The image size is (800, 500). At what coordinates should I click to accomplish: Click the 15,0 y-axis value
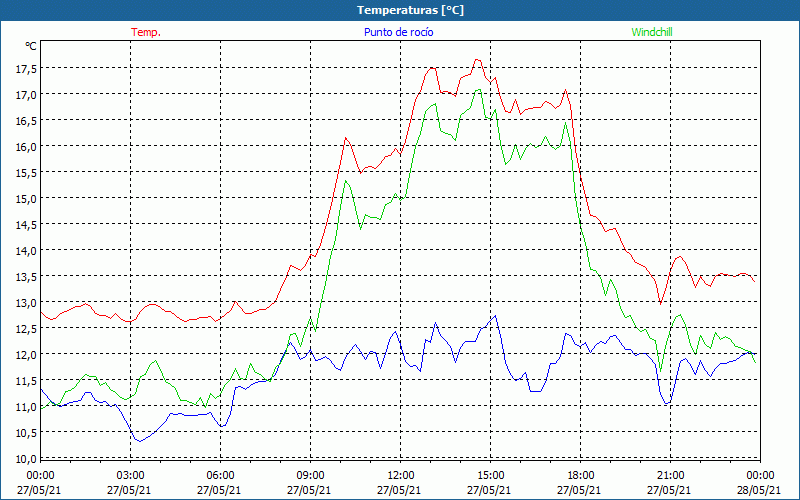pos(25,199)
